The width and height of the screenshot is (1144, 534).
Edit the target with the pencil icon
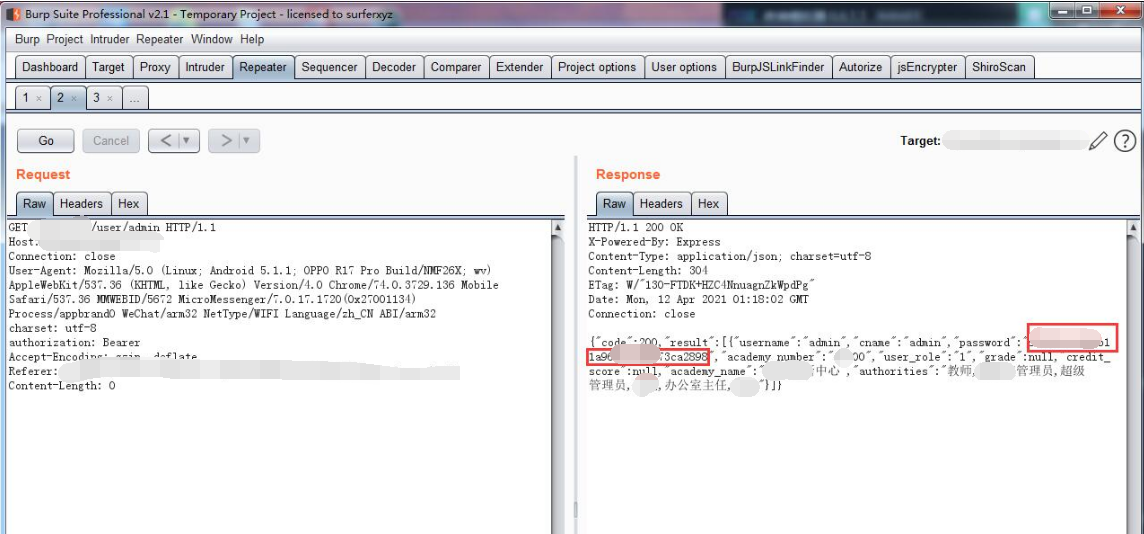pos(1098,141)
